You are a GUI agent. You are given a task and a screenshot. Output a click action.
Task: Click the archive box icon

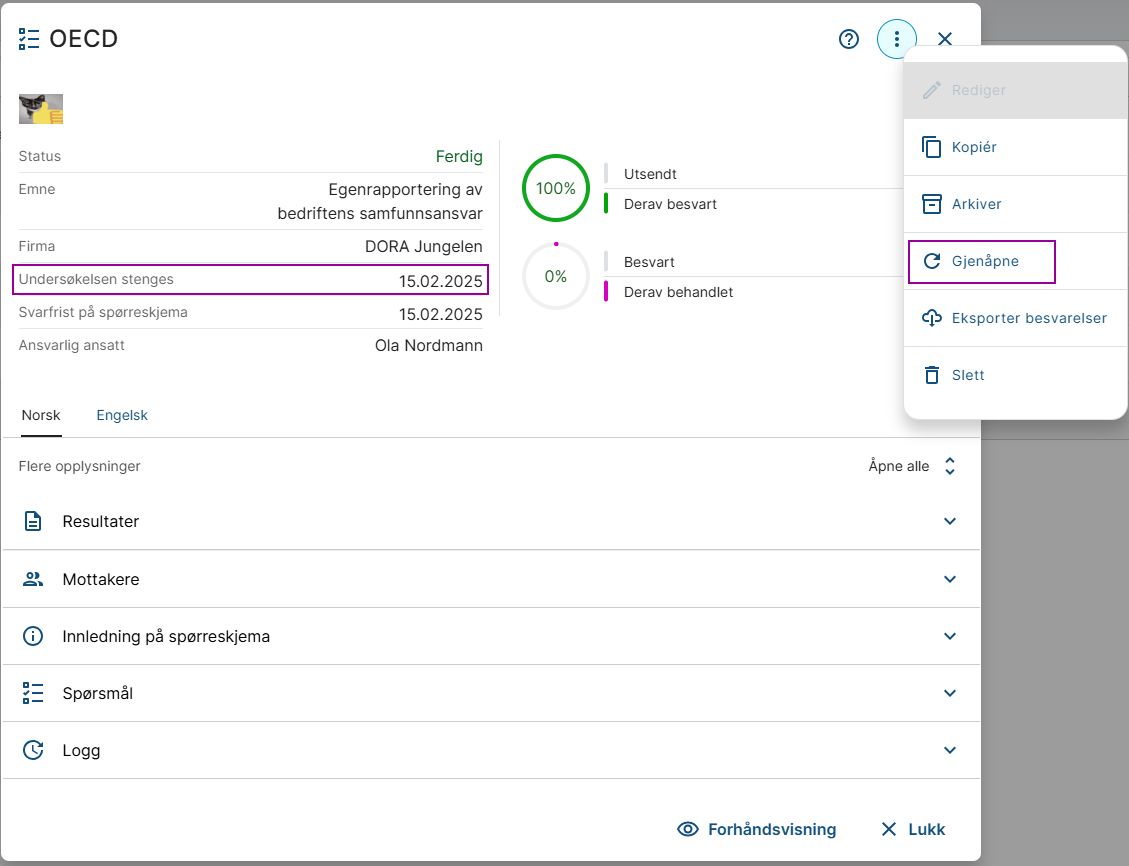tap(932, 204)
